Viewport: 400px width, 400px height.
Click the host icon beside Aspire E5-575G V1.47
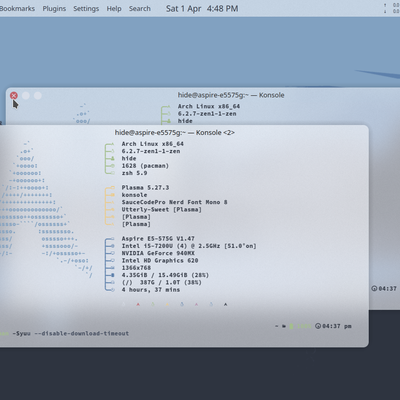click(113, 239)
